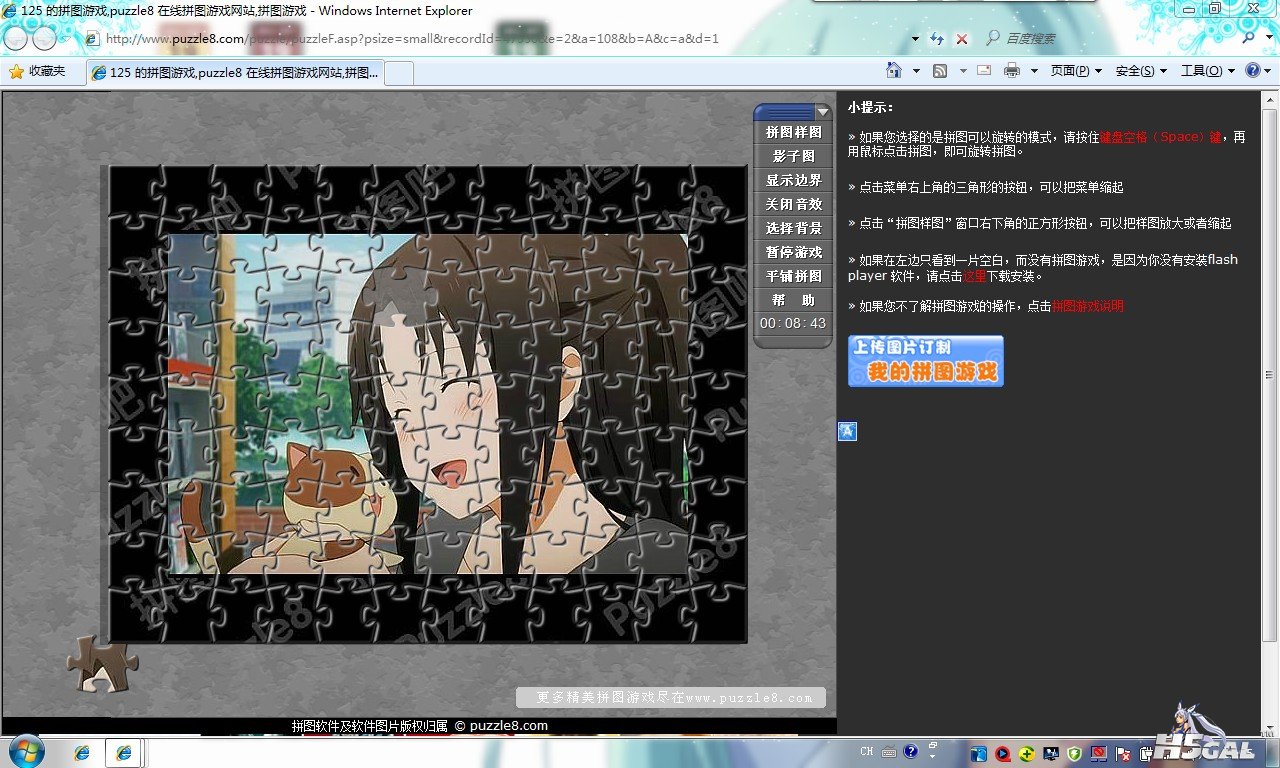Expand the address bar history dropdown
Viewport: 1280px width, 768px height.
point(915,39)
